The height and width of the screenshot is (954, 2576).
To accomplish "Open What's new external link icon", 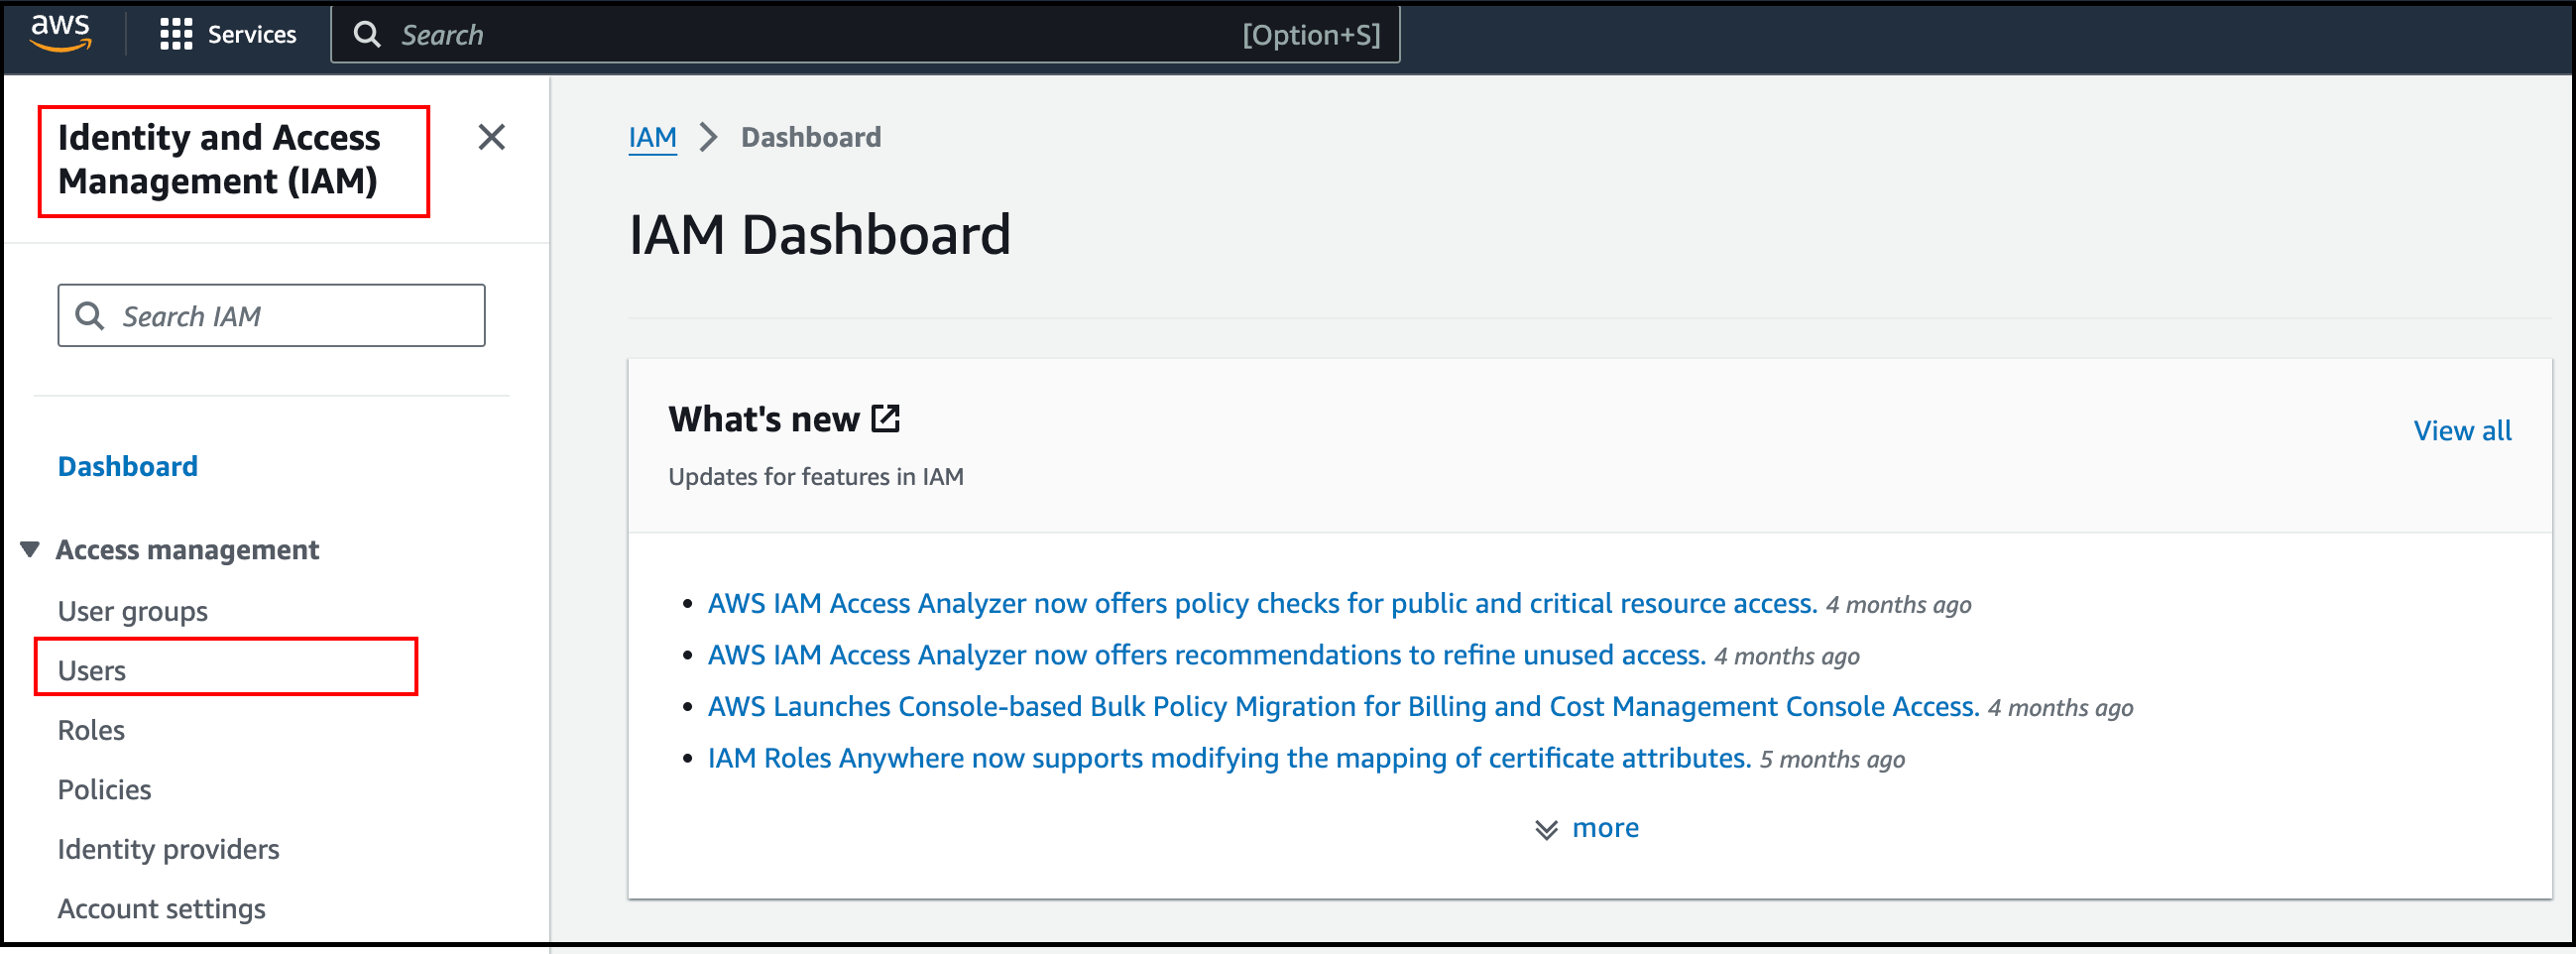I will (x=886, y=419).
